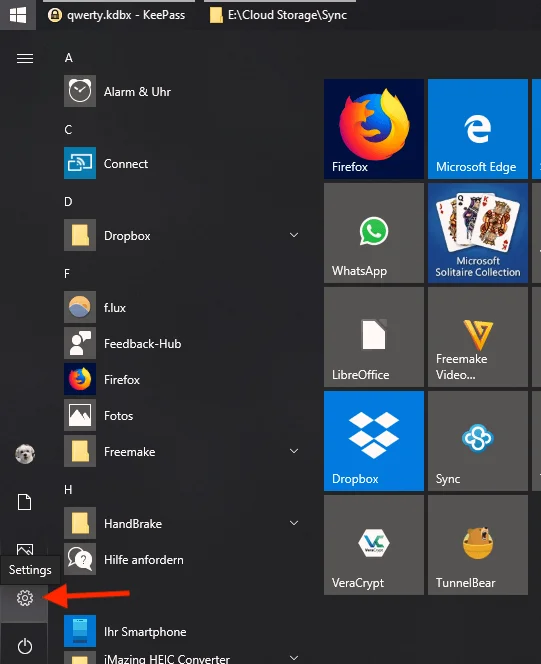Open the Connect app

pyautogui.click(x=182, y=163)
